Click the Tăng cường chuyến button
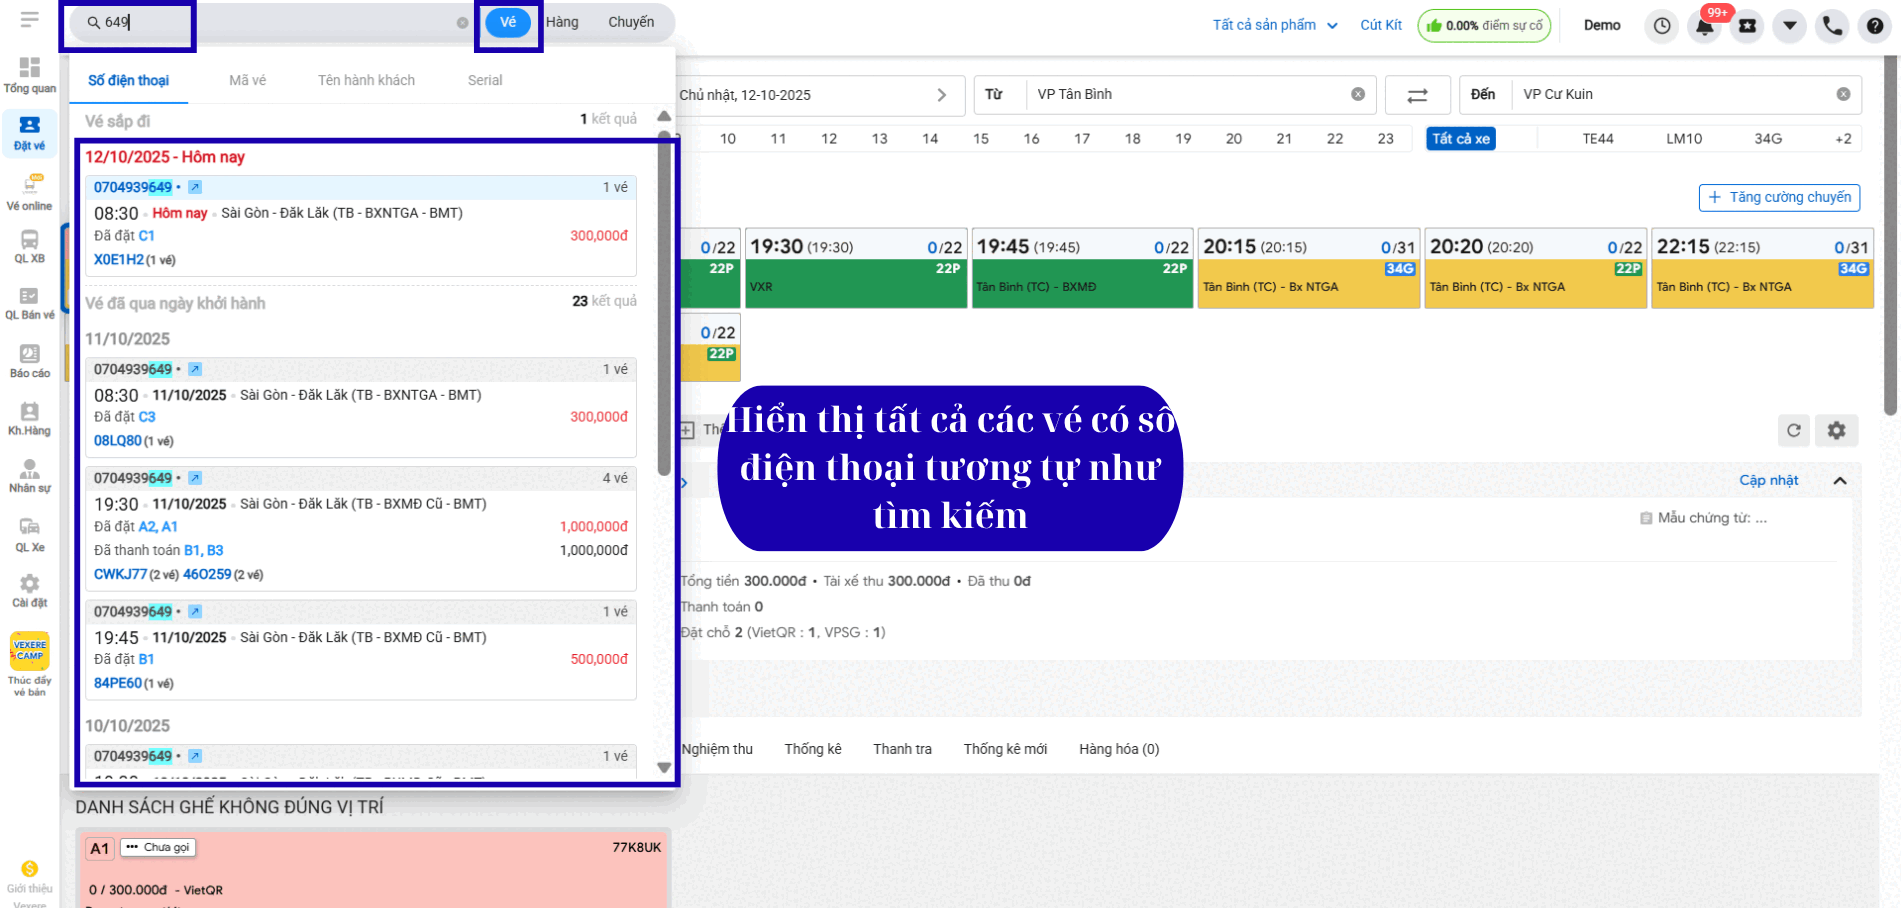Viewport: 1901px width, 908px height. coord(1779,198)
